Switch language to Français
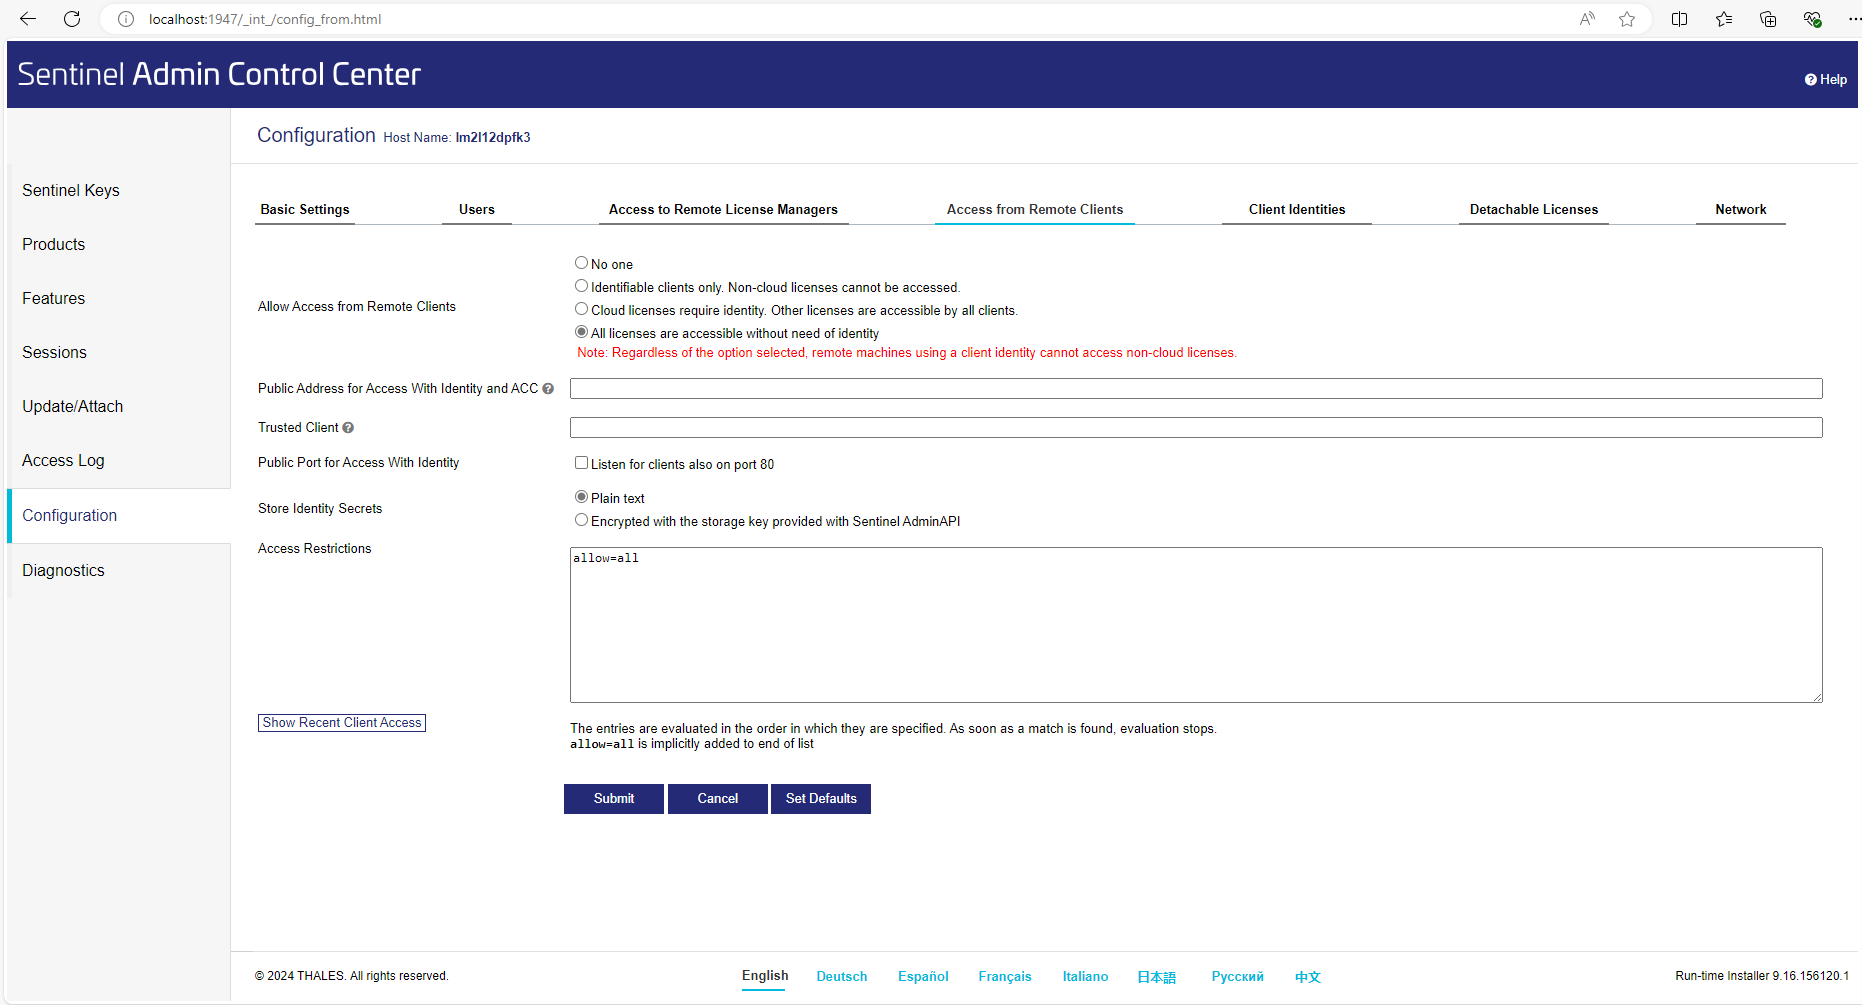 pyautogui.click(x=1005, y=977)
